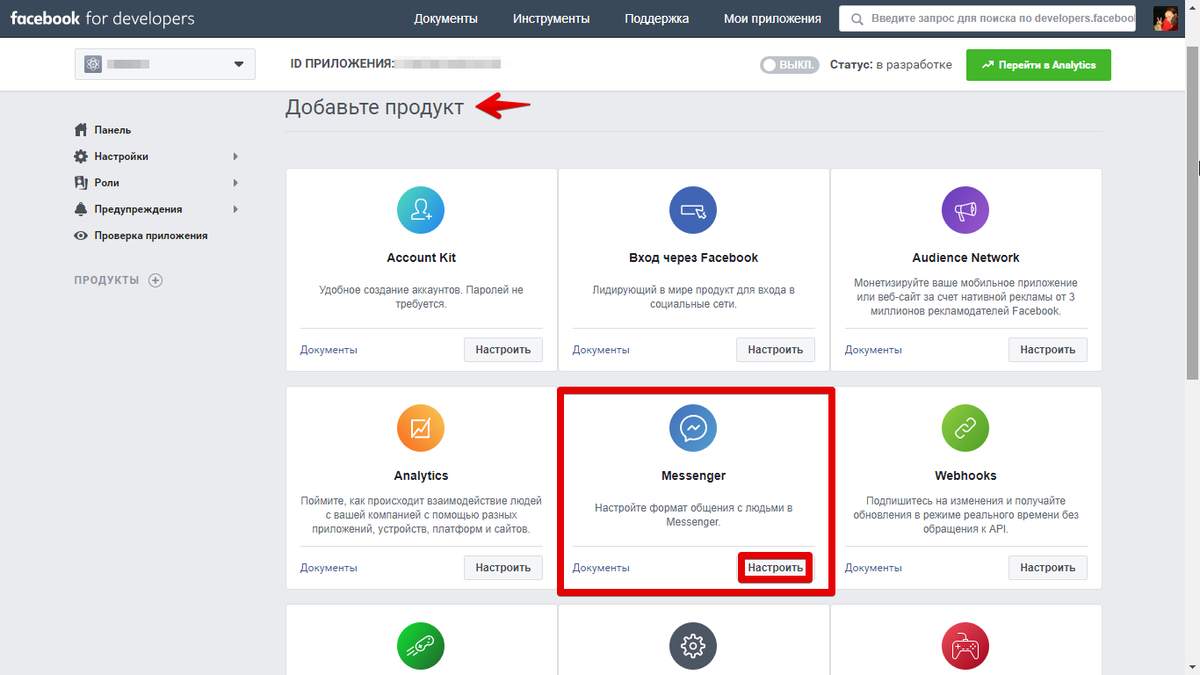Screen dimensions: 1200x675
Task: Click the Audience Network megaphone icon
Action: (x=965, y=210)
